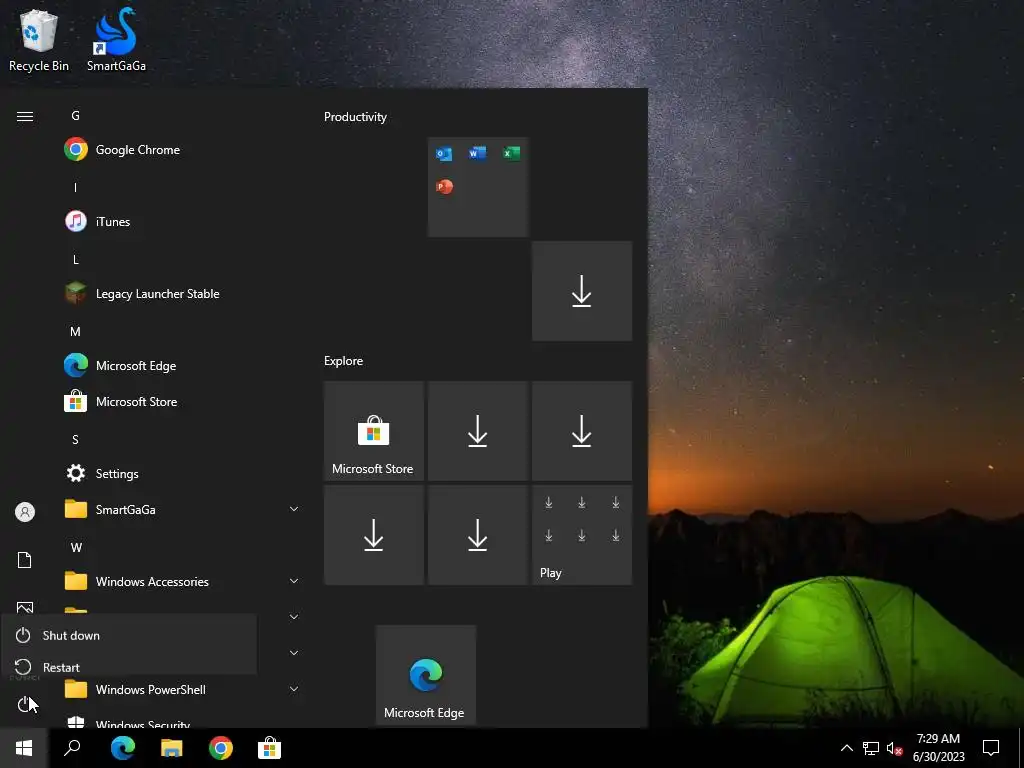Open the Outlook icon in Office tile
Image resolution: width=1024 pixels, height=768 pixels.
[444, 154]
